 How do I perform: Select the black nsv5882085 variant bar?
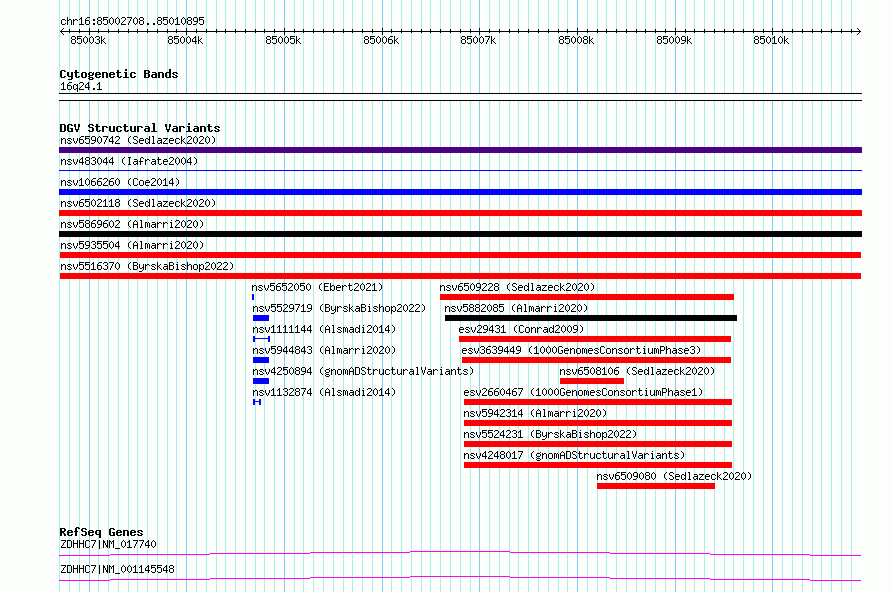click(591, 318)
